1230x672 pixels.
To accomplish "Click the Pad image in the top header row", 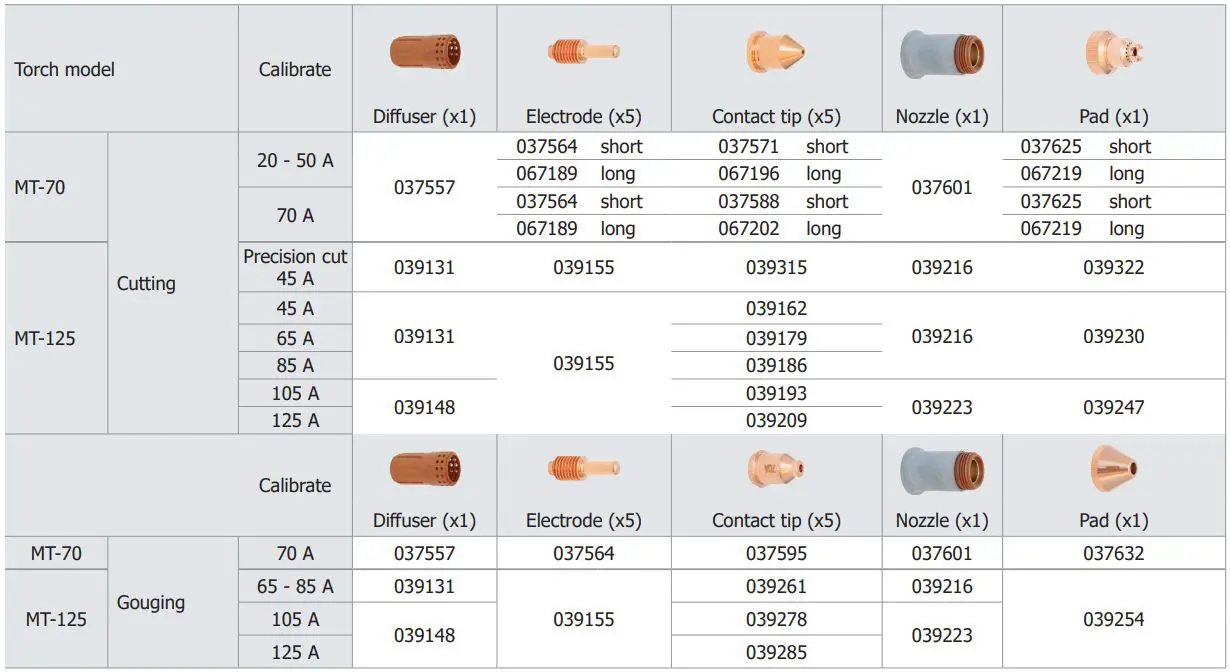I will pyautogui.click(x=1113, y=52).
